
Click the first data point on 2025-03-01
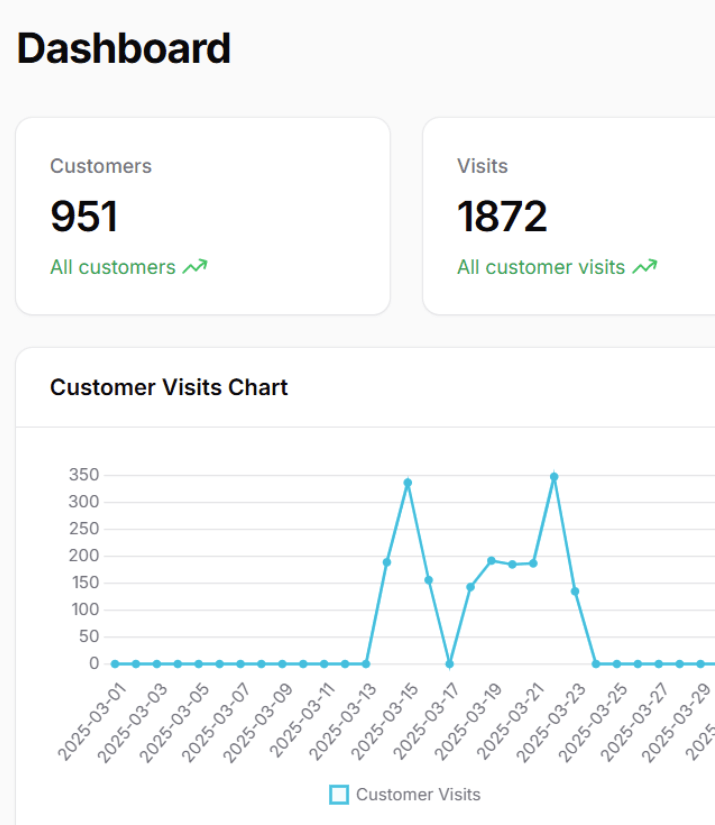tap(115, 663)
